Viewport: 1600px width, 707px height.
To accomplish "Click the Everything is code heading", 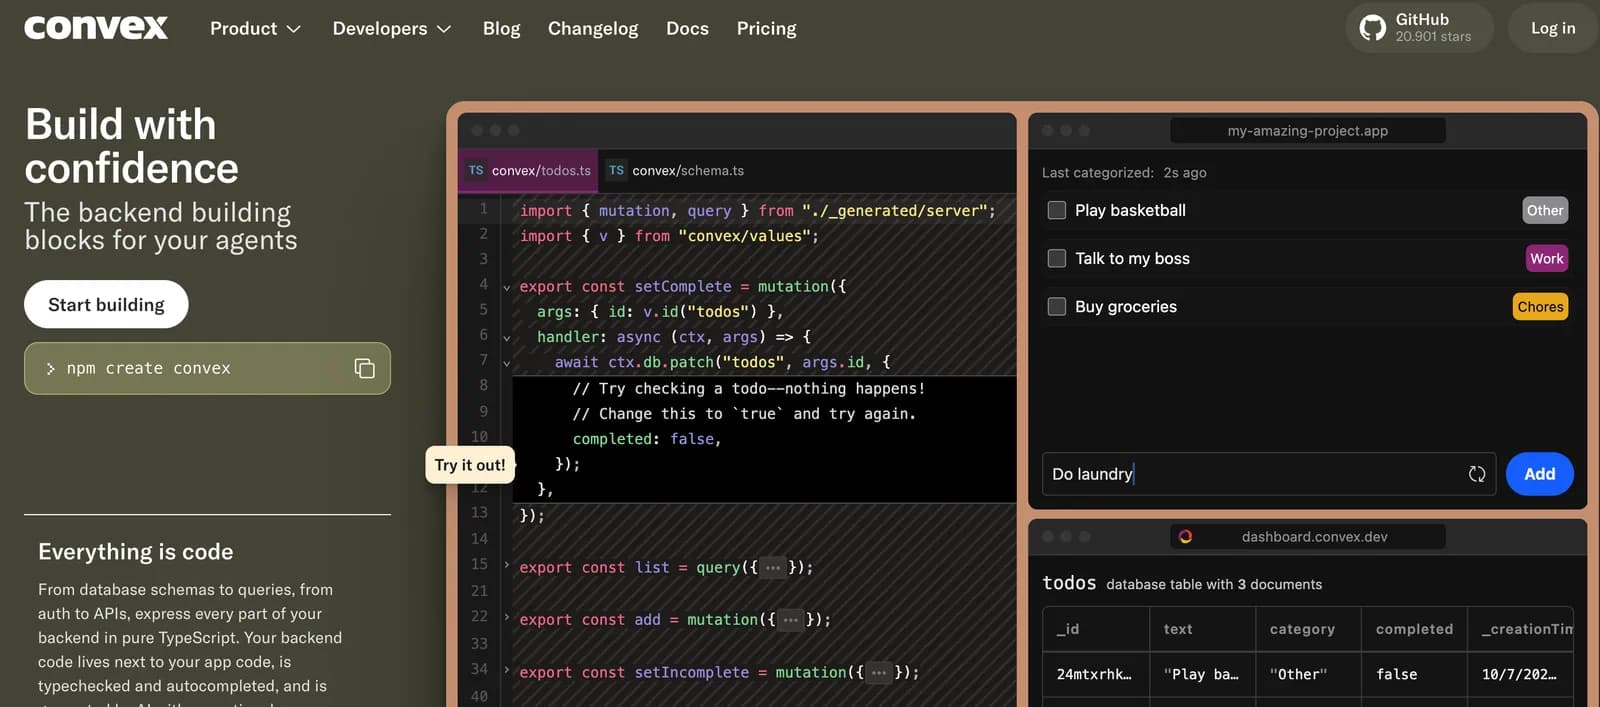I will click(x=136, y=551).
